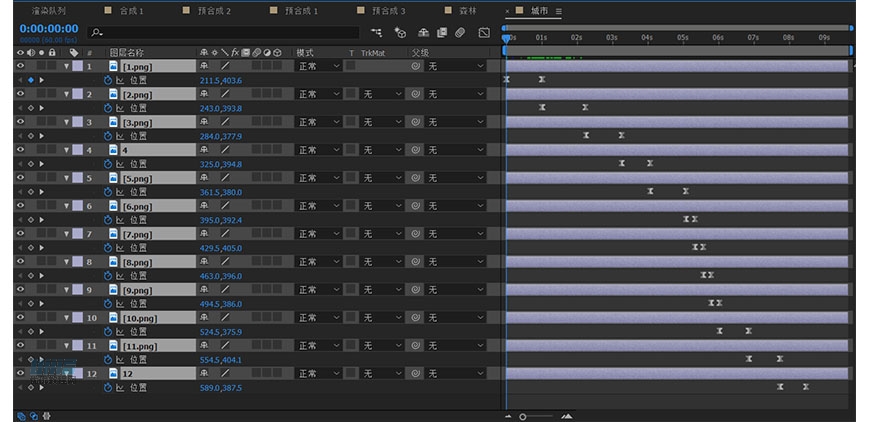
Task: Switch to the 渲染队列 tab
Action: [x=49, y=11]
